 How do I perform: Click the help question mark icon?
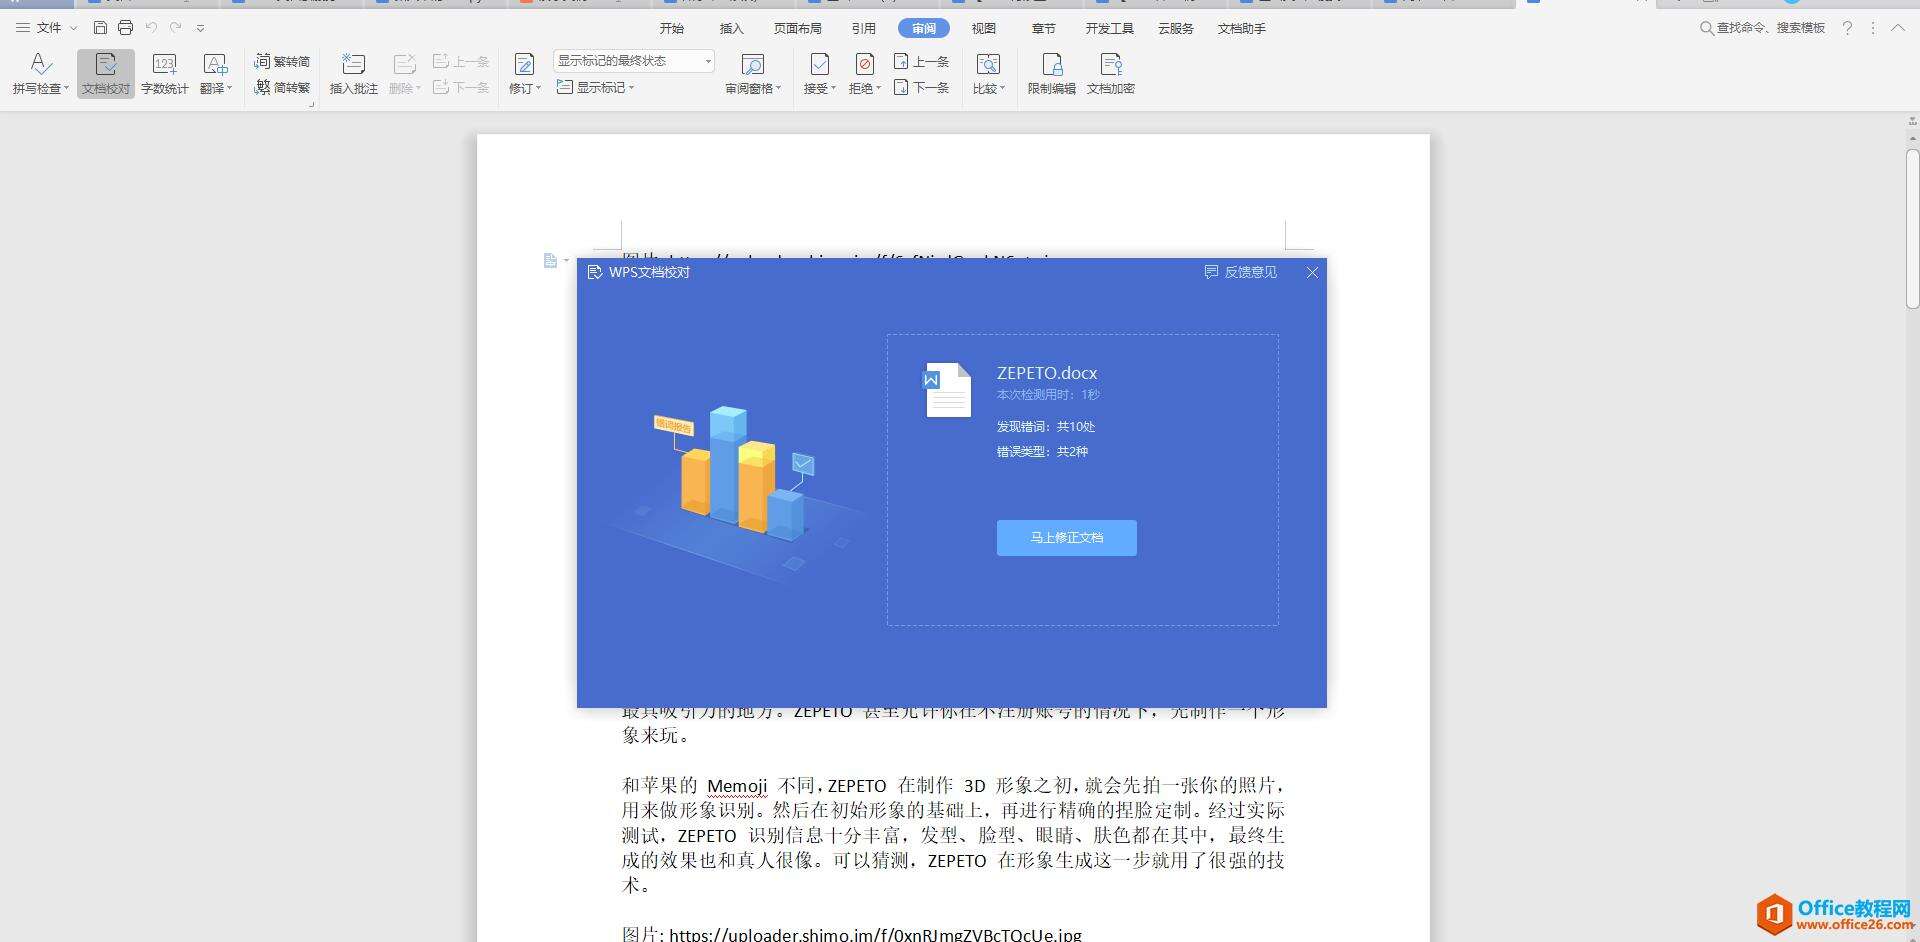click(x=1847, y=28)
